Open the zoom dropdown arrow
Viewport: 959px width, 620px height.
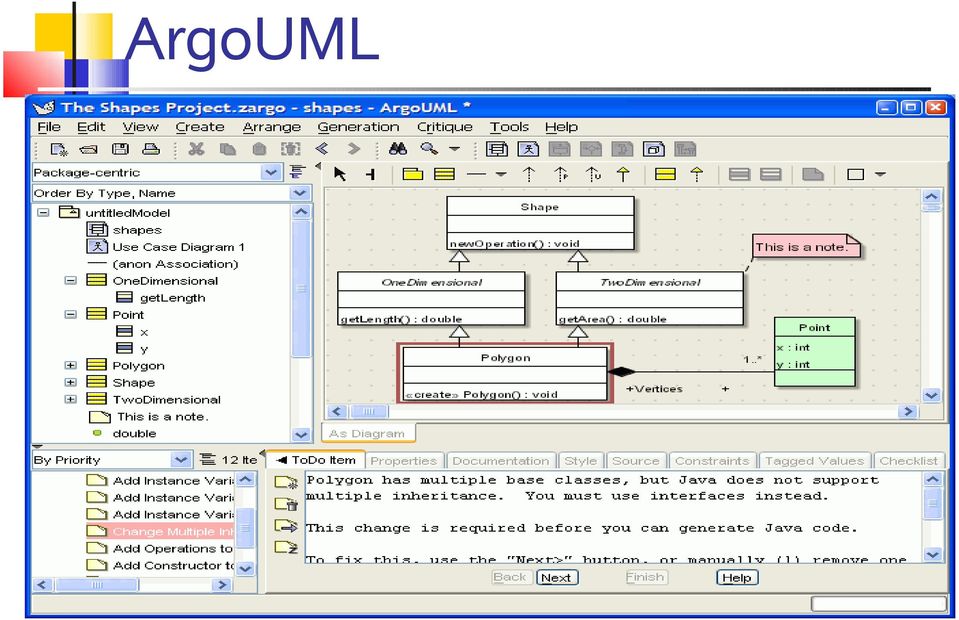[x=454, y=149]
